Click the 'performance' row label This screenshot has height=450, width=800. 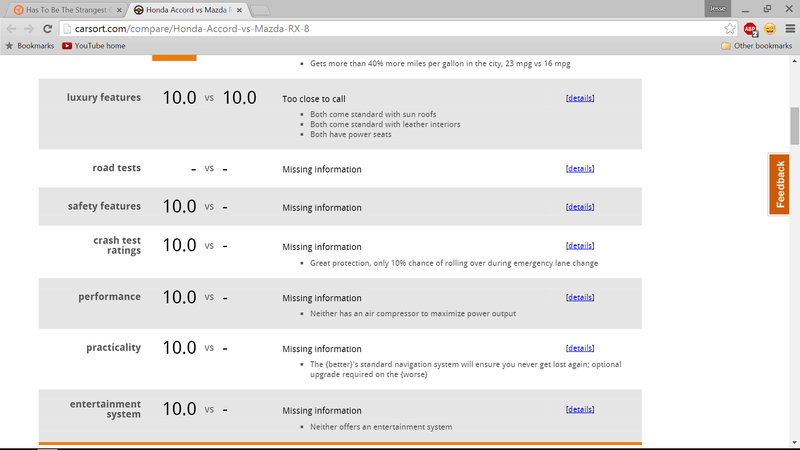[109, 296]
